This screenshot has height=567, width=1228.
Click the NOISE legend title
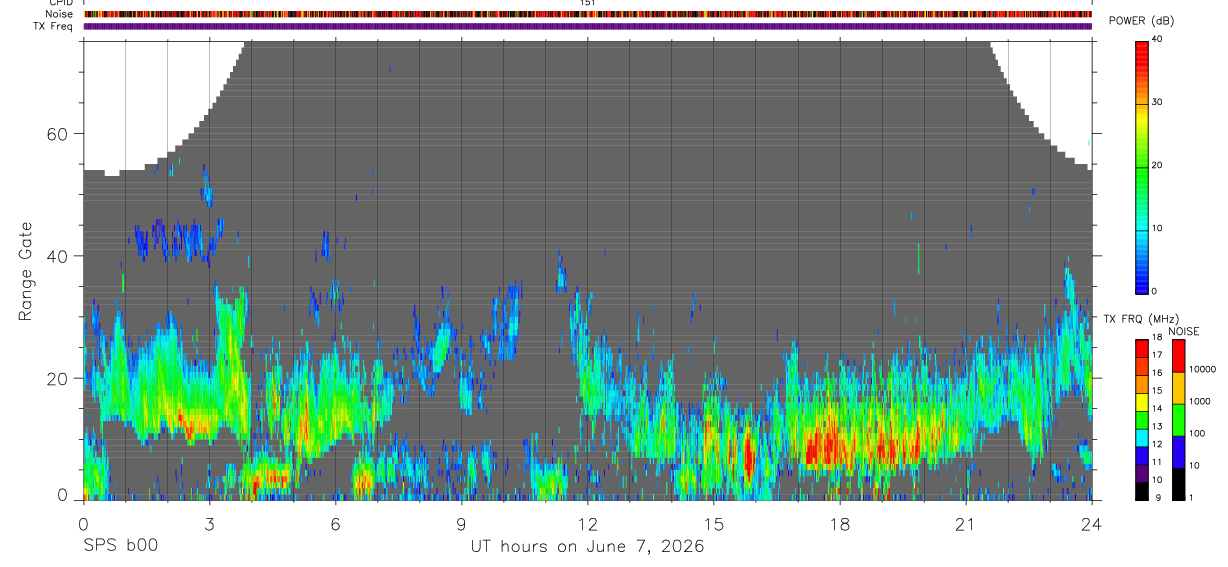(1184, 331)
